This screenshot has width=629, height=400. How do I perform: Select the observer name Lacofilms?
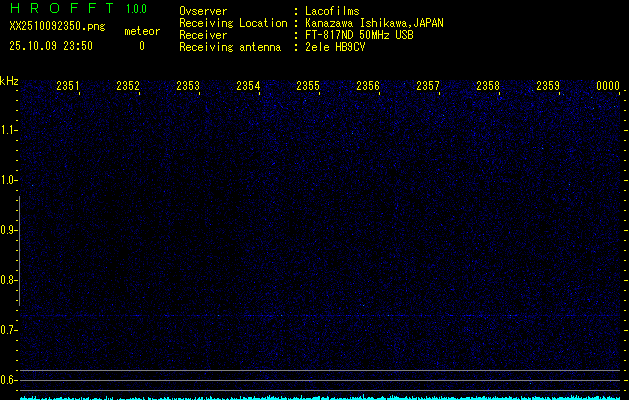[x=332, y=11]
